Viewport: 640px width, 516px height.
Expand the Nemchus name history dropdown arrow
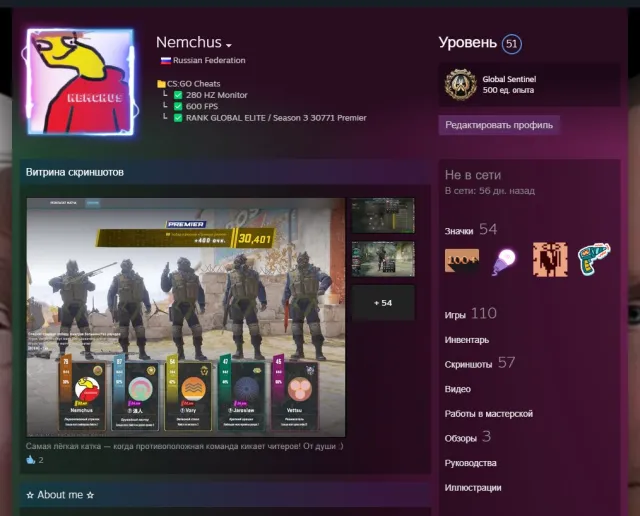[x=229, y=45]
